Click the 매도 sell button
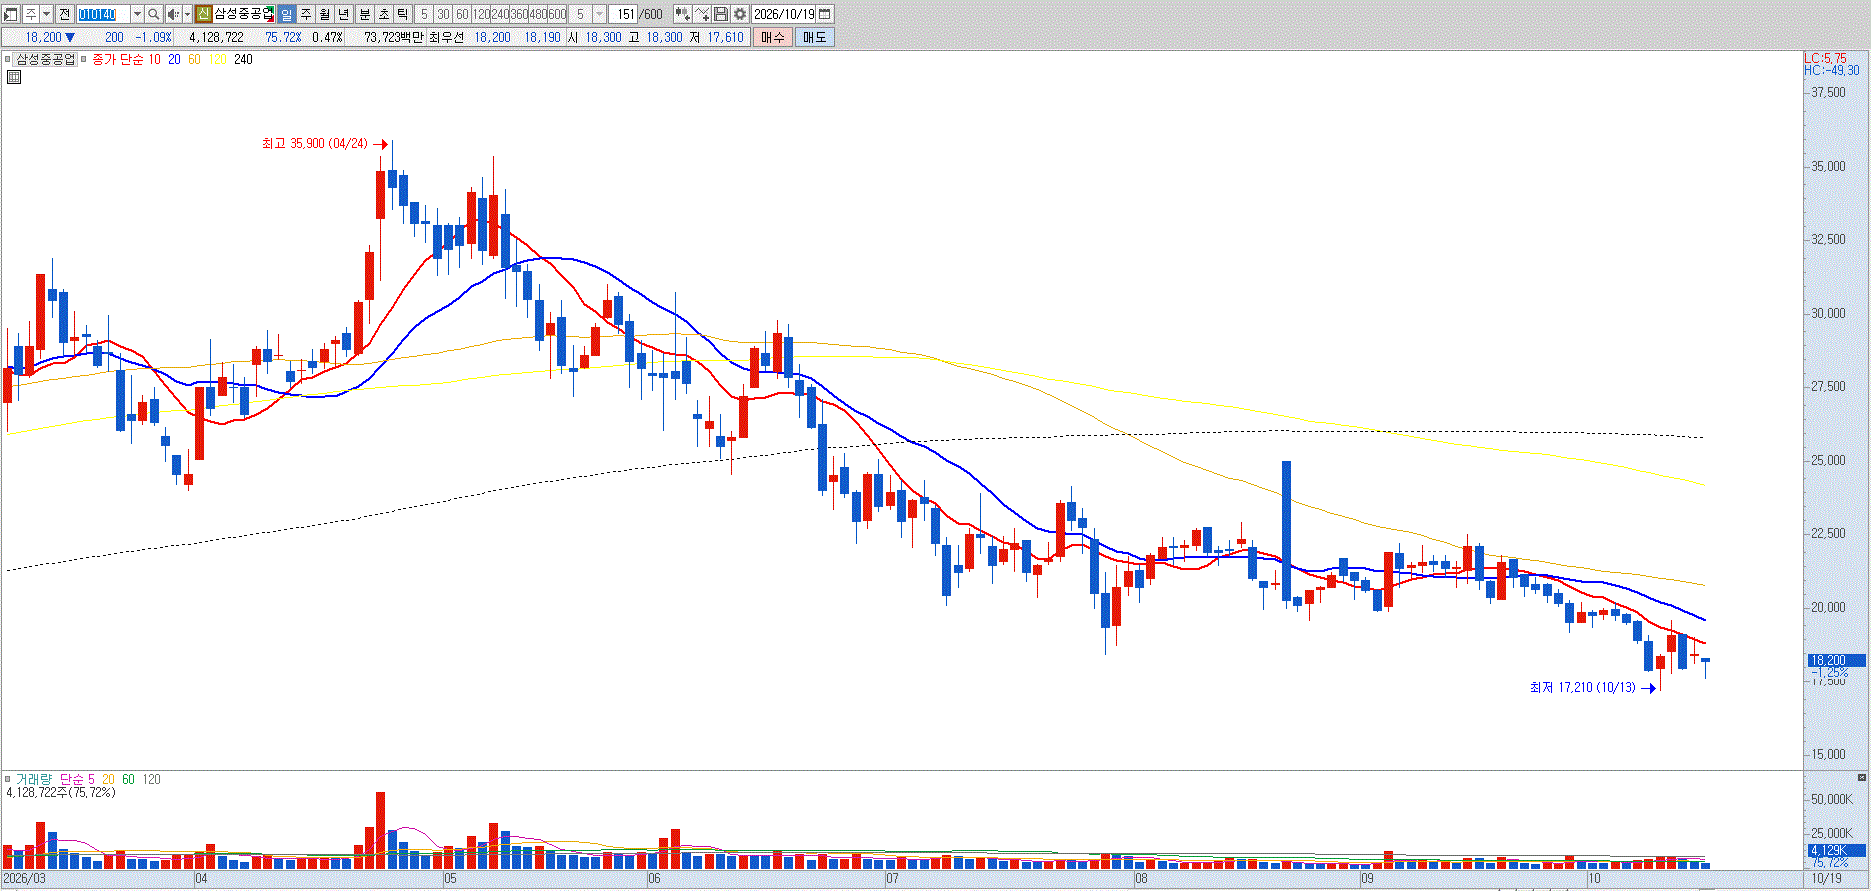 pyautogui.click(x=814, y=37)
